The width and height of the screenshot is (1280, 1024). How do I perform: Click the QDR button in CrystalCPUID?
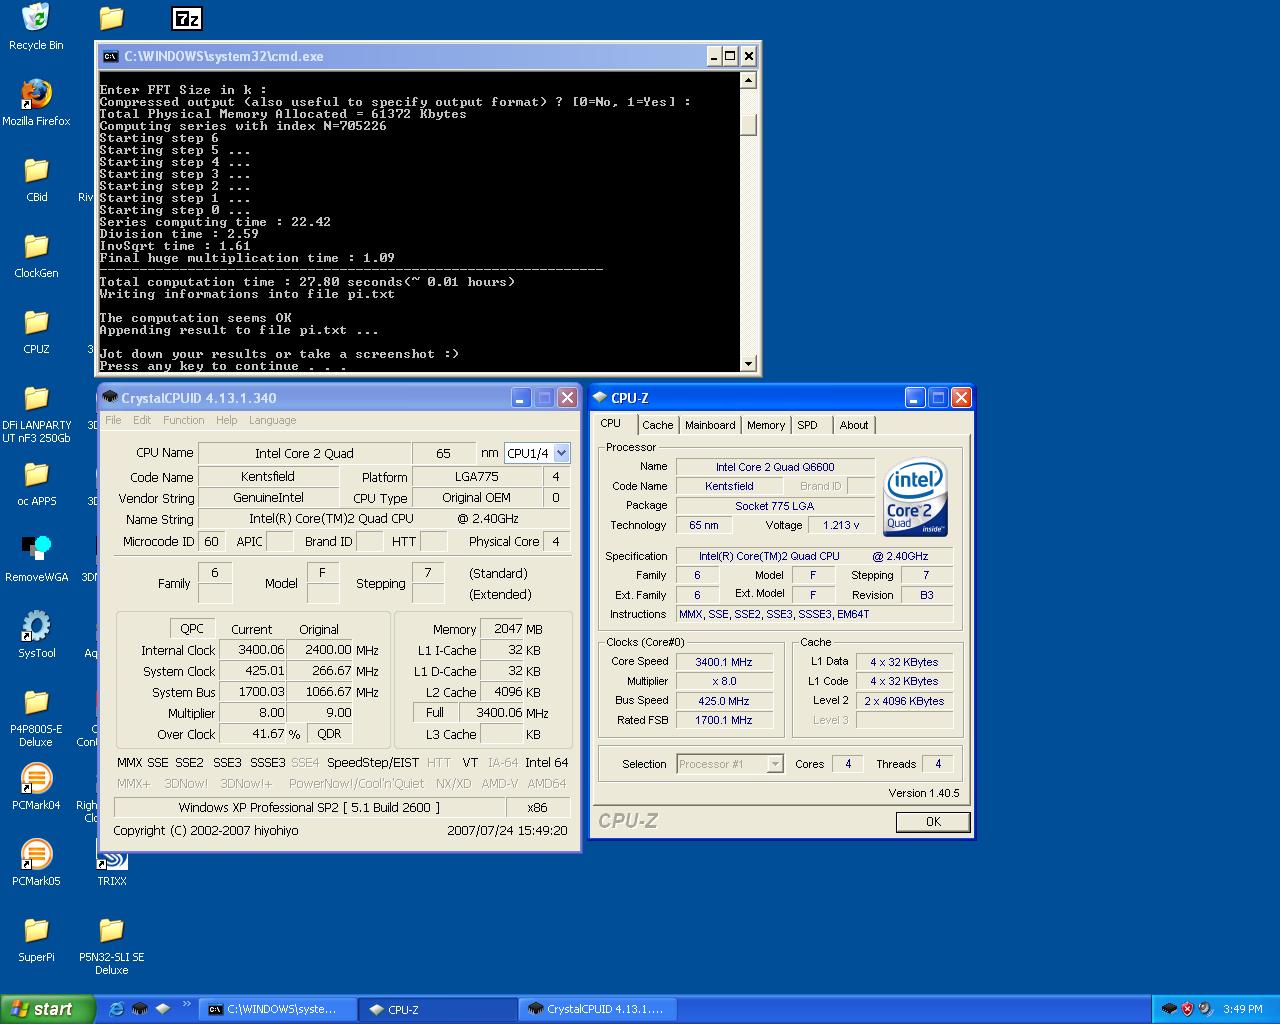click(329, 734)
